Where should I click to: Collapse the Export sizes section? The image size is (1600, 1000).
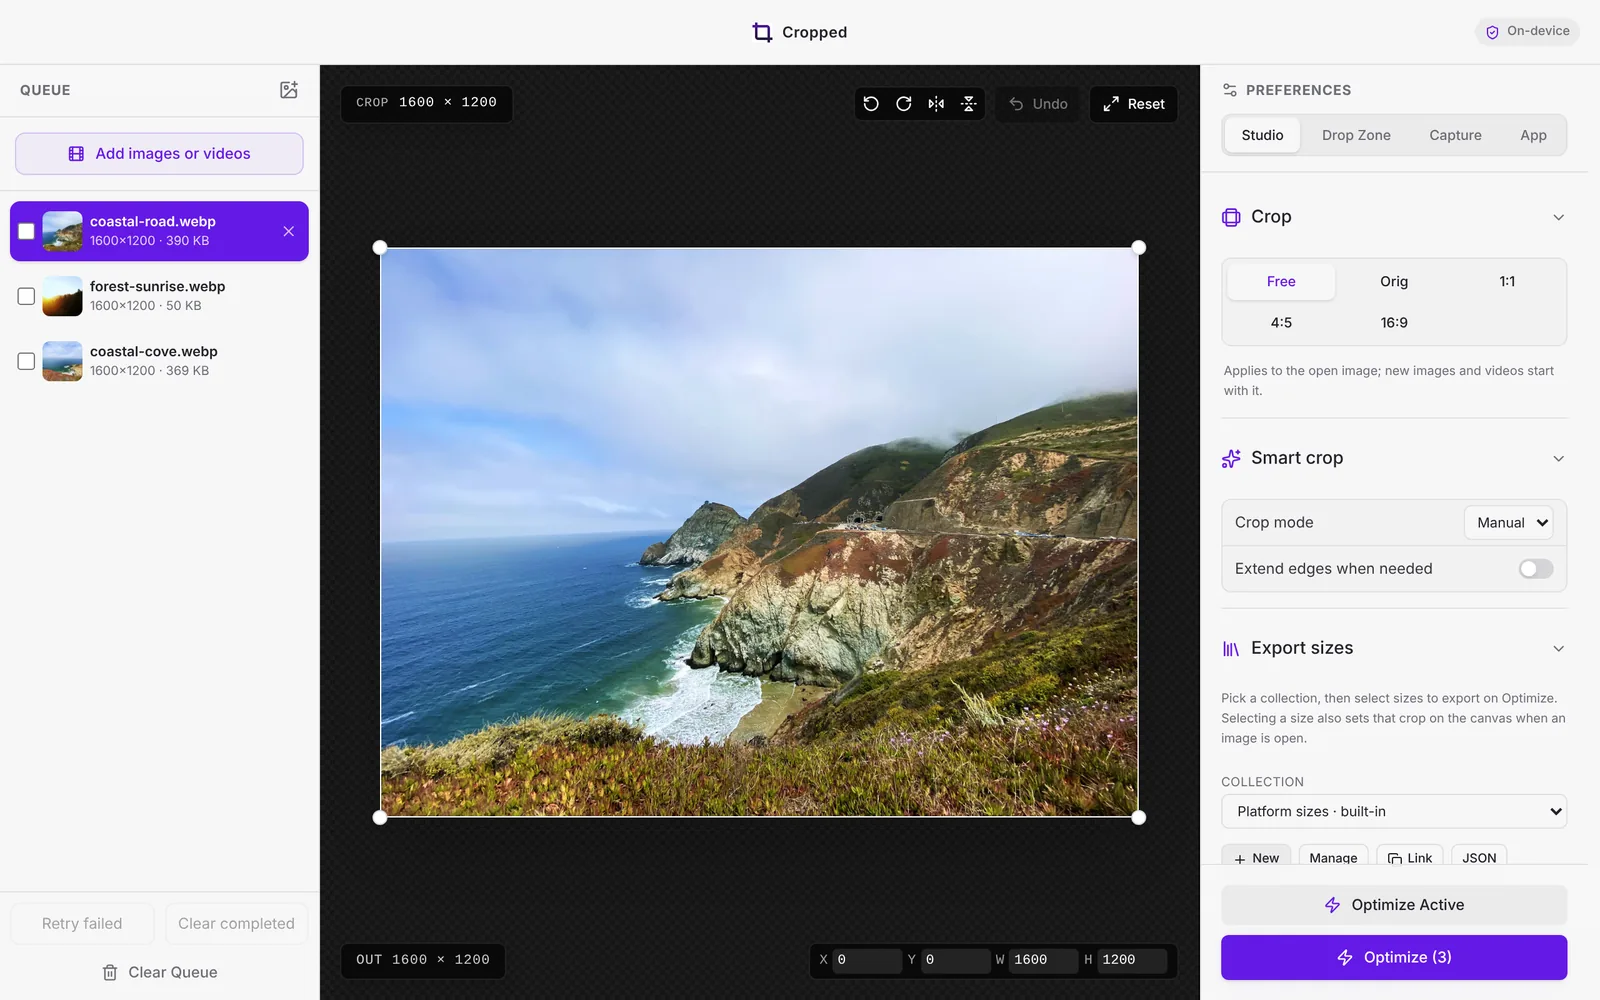point(1558,649)
